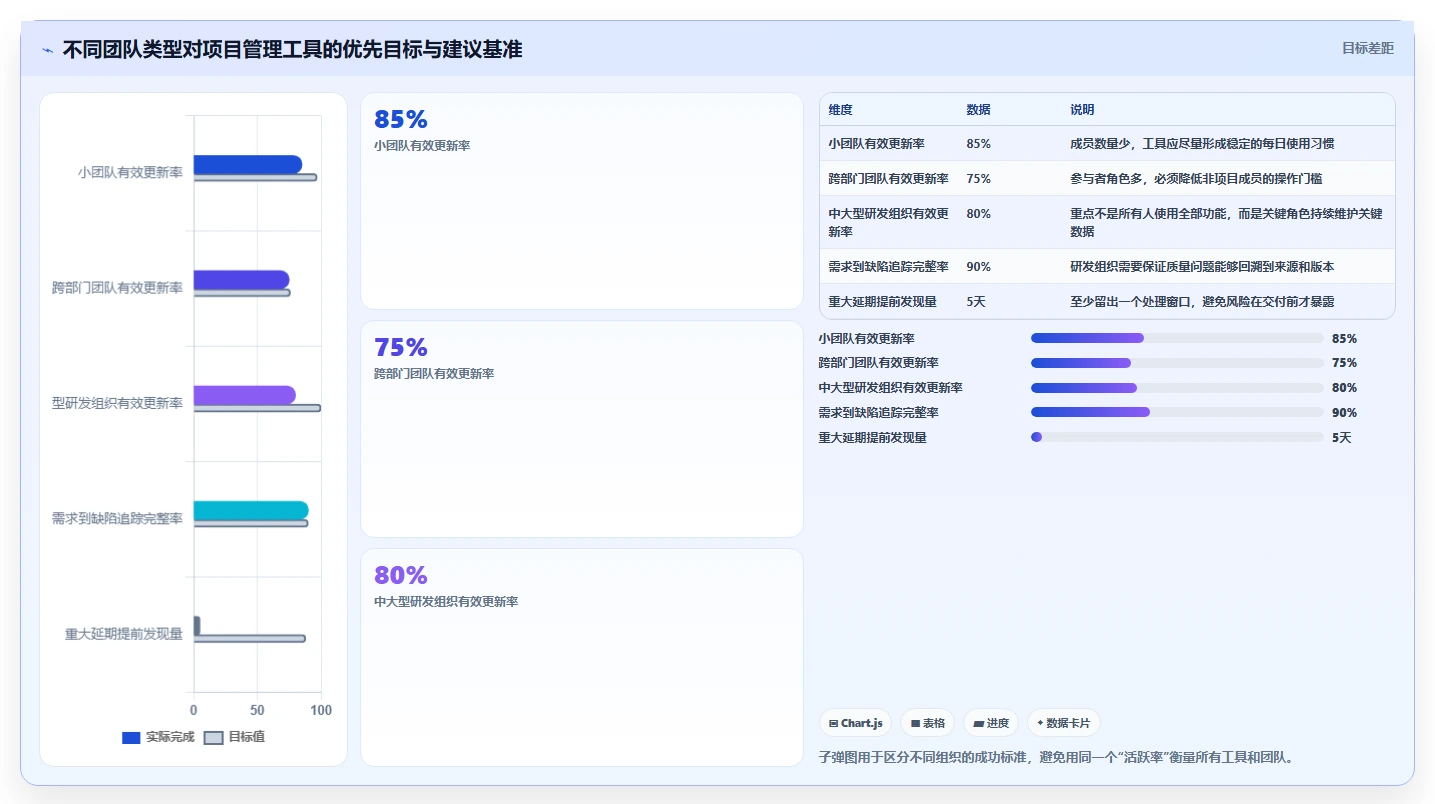The height and width of the screenshot is (804, 1435).
Task: Click the 数据卡片 tag chip
Action: 1064,723
